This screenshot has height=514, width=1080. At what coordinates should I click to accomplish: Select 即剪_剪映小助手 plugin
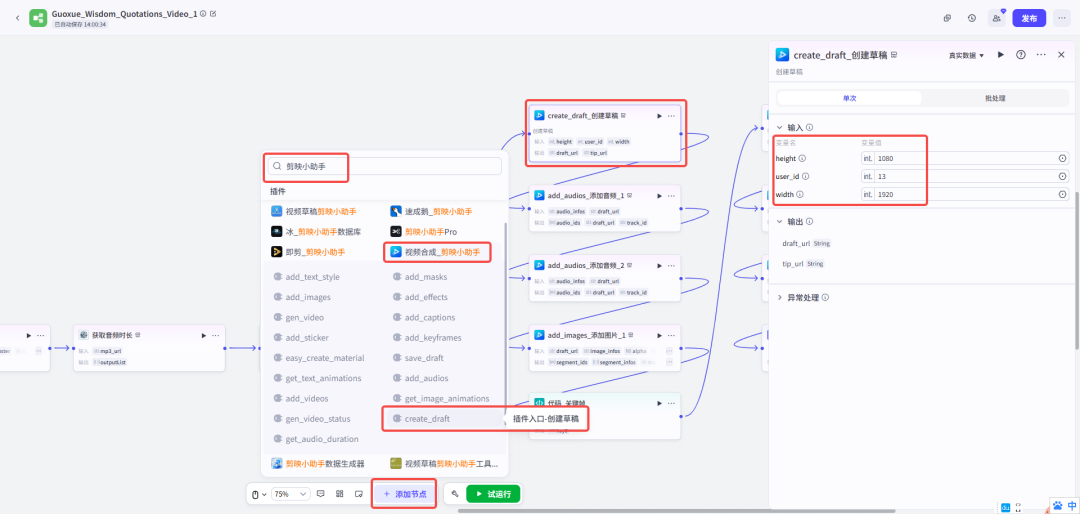coord(308,252)
